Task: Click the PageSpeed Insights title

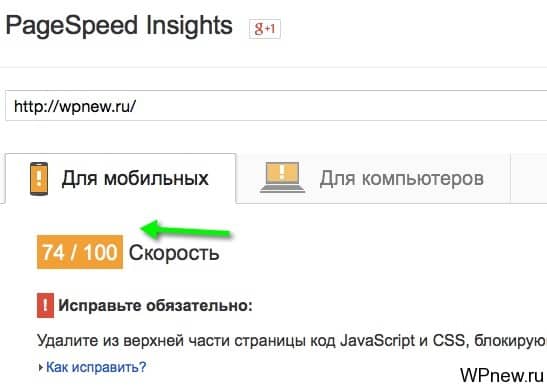Action: coord(119,26)
